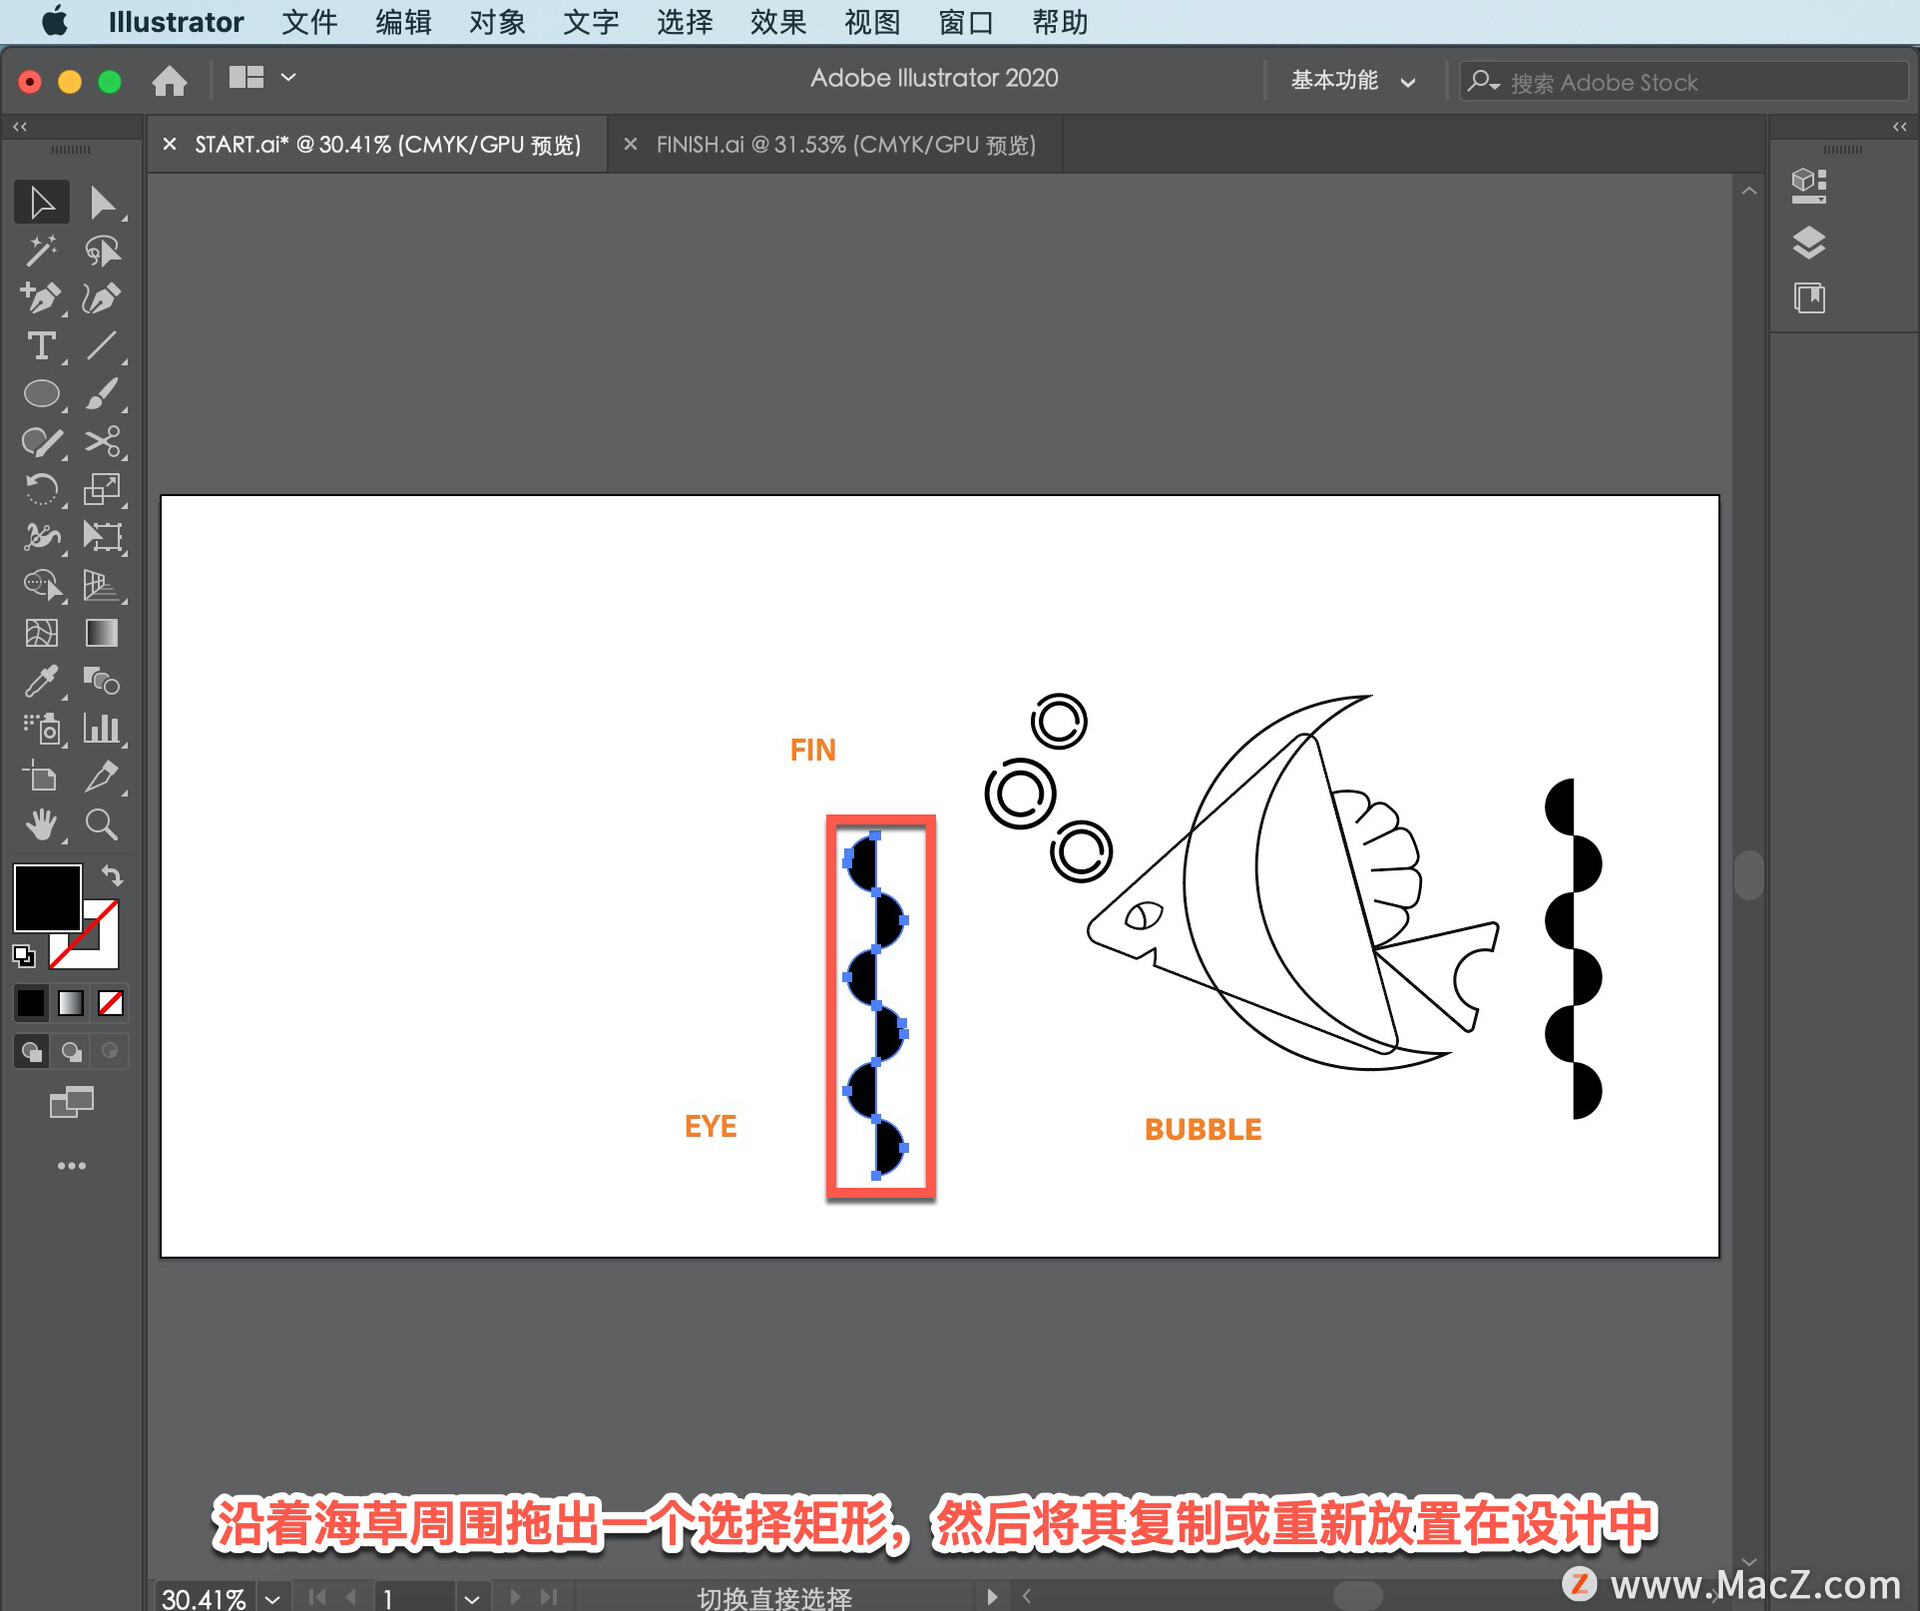1920x1611 pixels.
Task: Open the 基本功能 workspace dropdown
Action: click(x=1352, y=80)
